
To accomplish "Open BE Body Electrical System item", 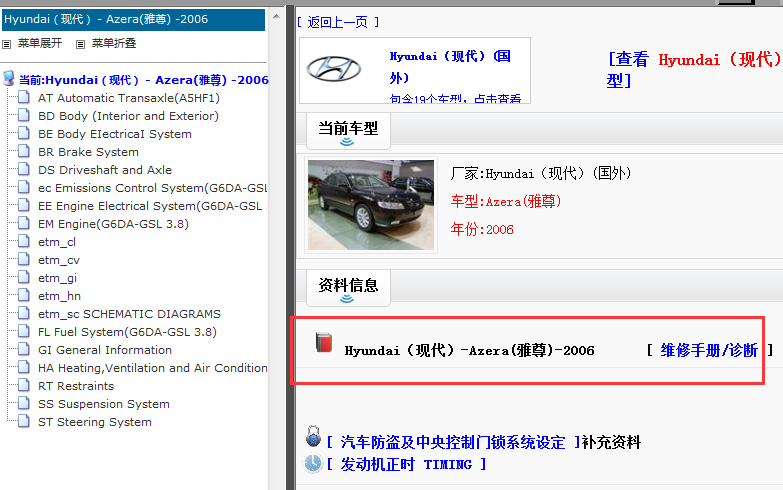I will coord(115,134).
